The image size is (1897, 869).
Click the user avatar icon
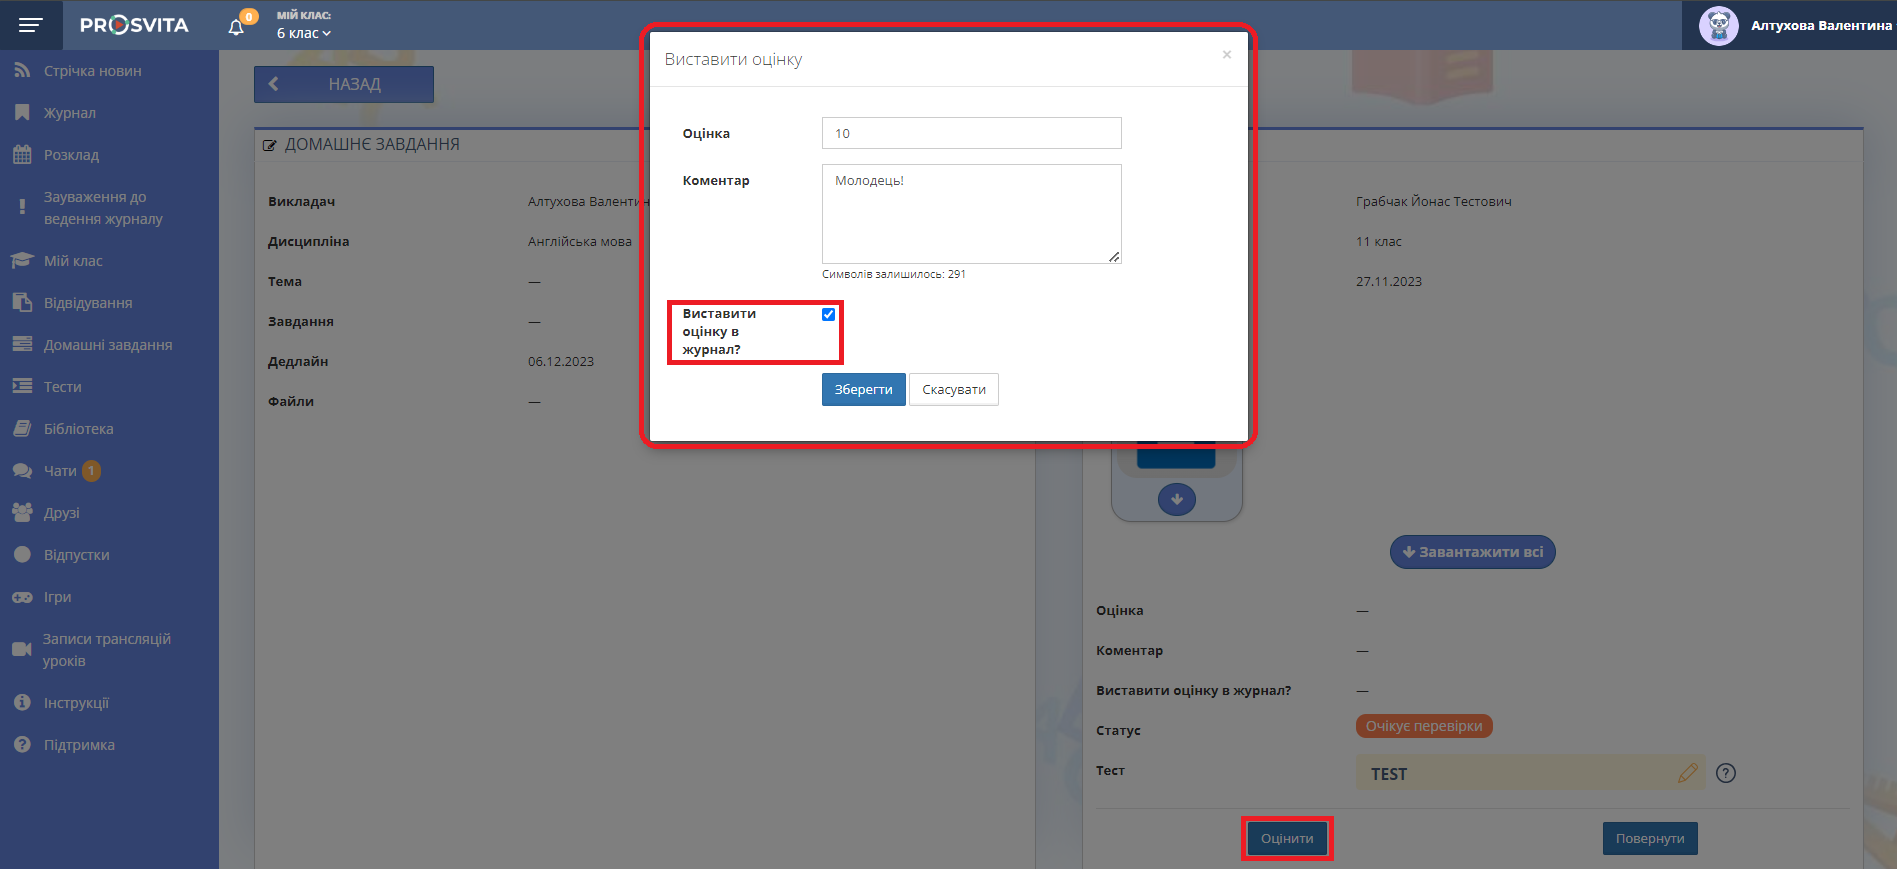click(1718, 26)
